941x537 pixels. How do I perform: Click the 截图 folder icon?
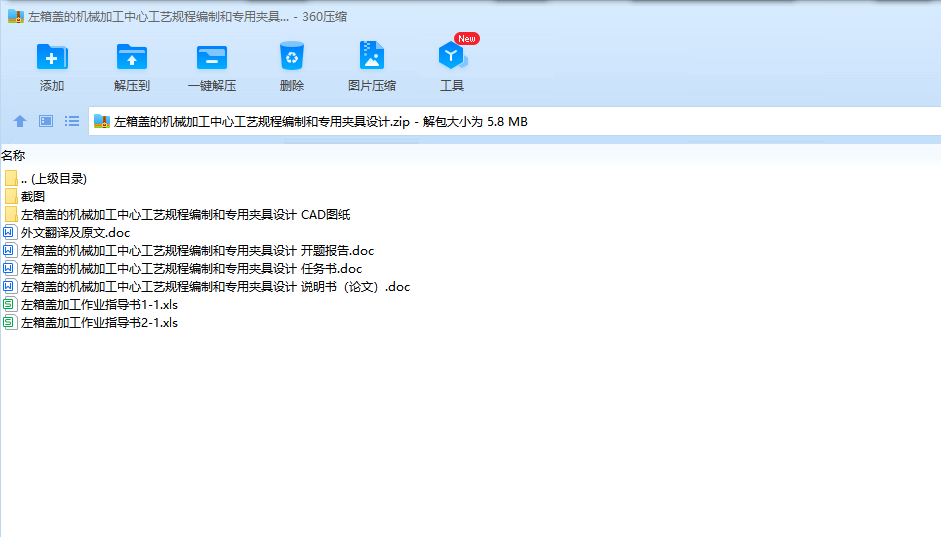point(11,196)
